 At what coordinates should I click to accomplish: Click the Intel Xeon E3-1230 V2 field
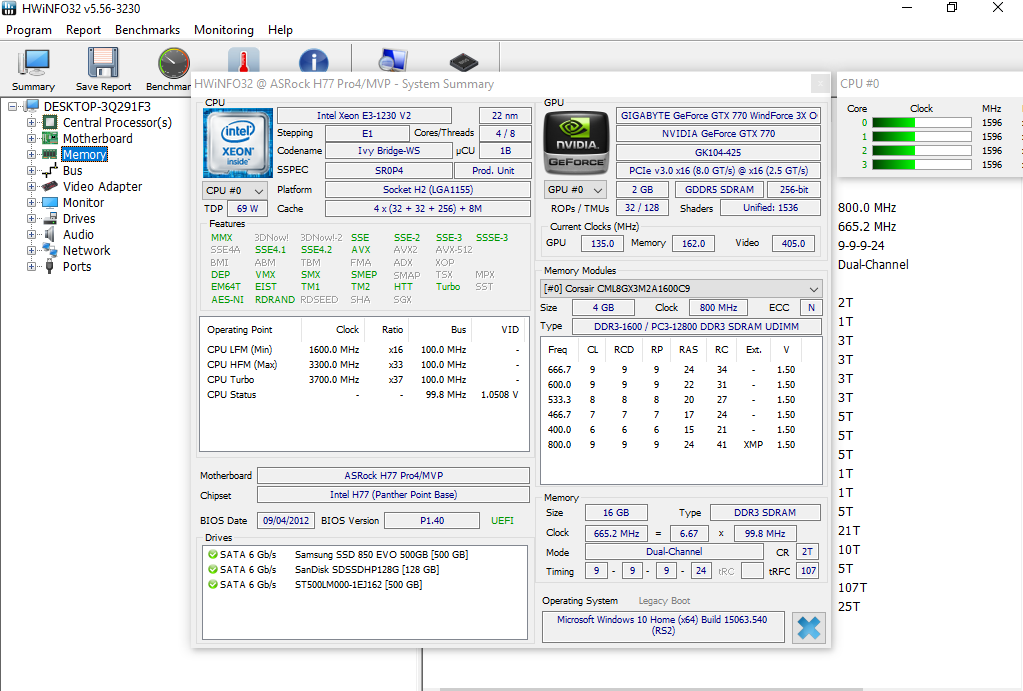click(364, 115)
